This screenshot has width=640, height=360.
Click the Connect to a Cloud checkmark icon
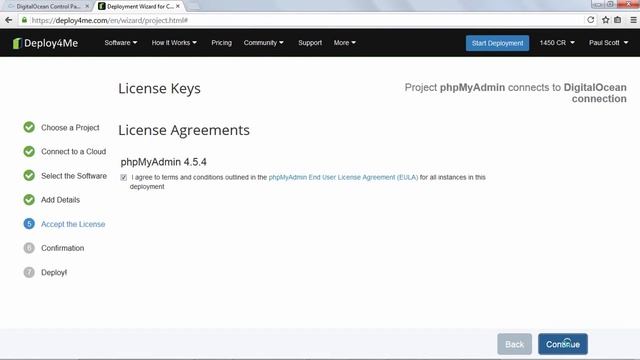pos(29,151)
